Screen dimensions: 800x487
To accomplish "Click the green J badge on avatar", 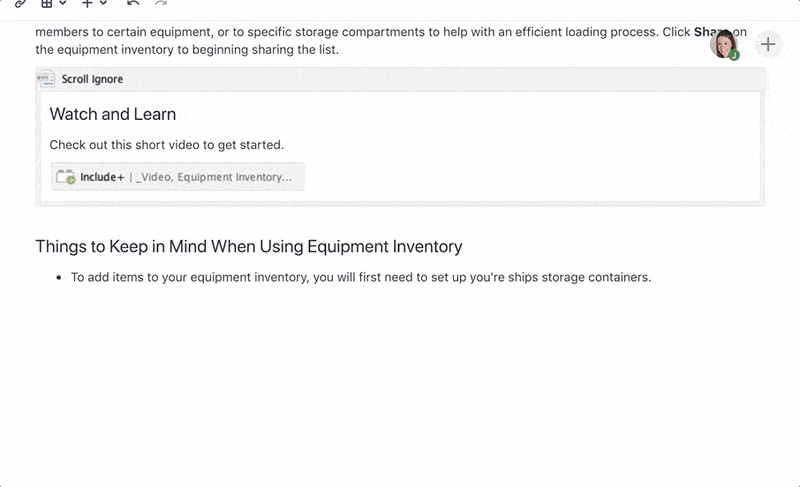I will (734, 56).
